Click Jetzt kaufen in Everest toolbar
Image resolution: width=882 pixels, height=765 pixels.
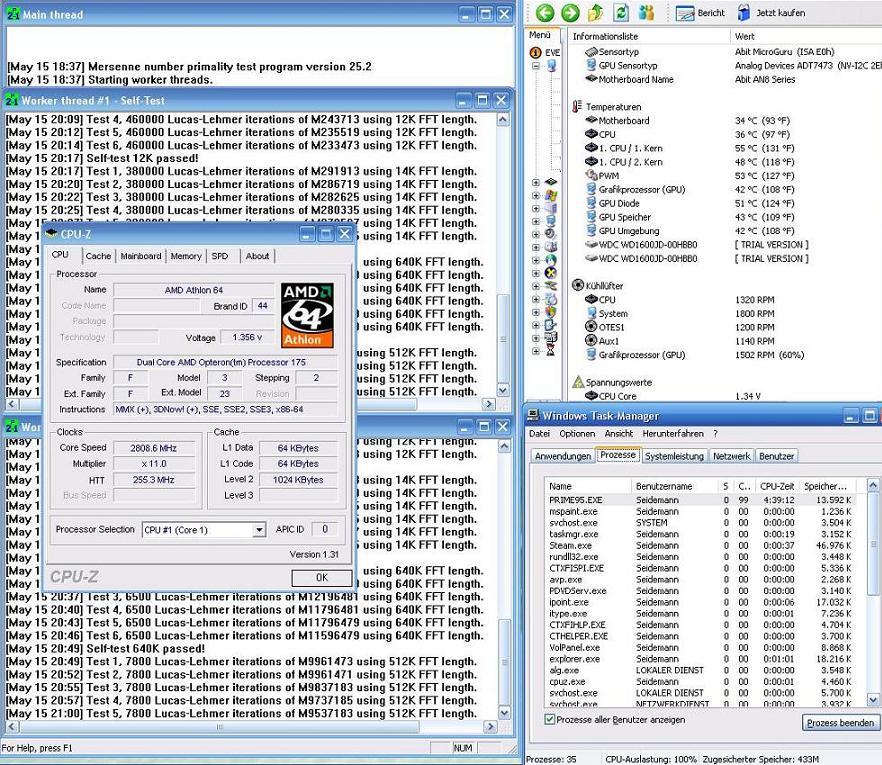771,12
